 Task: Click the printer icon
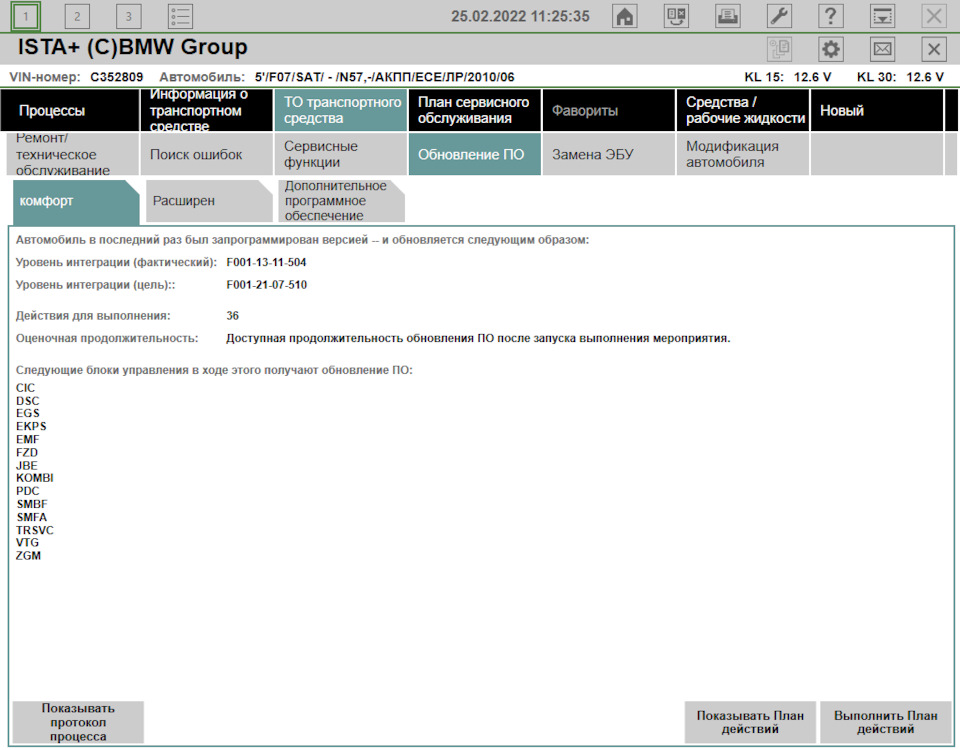[x=727, y=16]
